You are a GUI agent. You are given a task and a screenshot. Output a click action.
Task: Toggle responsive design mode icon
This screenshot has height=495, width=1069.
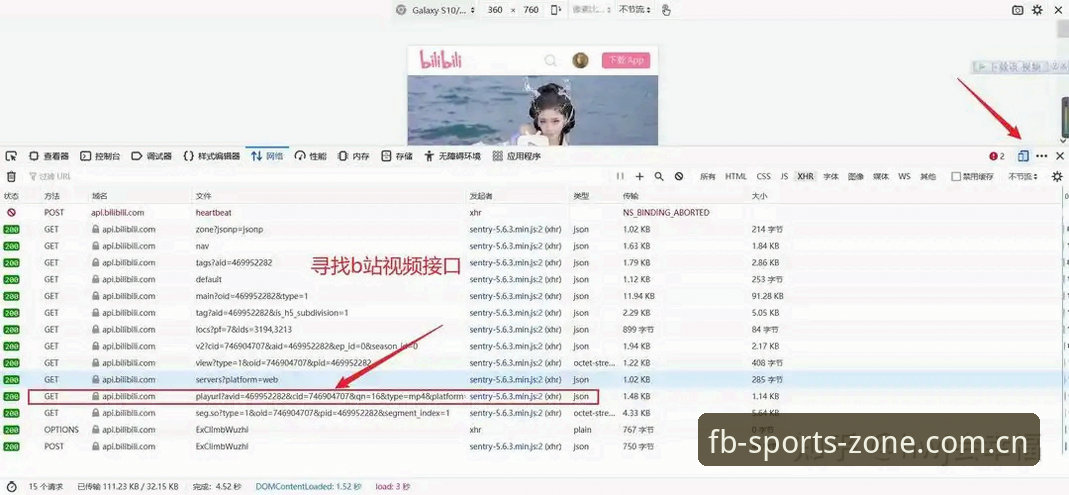point(1023,156)
